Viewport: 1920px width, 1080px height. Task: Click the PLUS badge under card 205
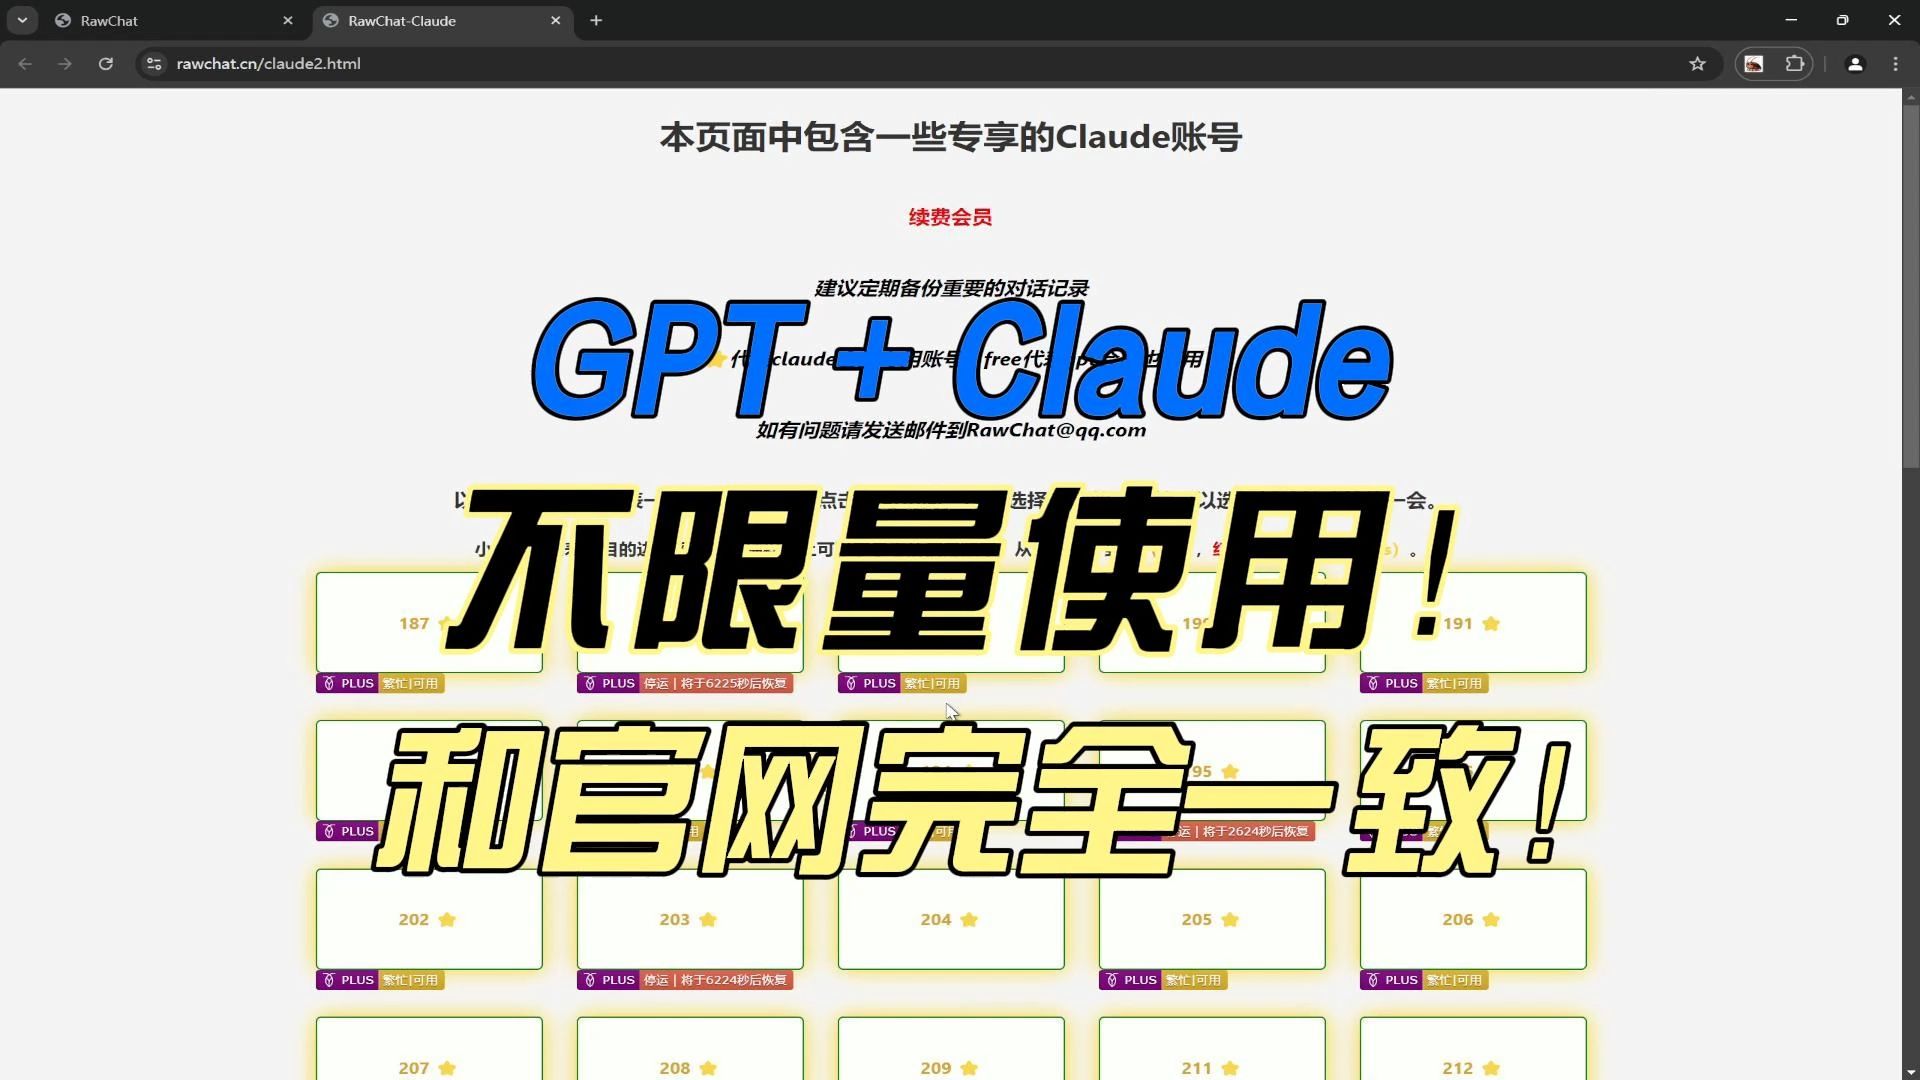pos(1130,980)
